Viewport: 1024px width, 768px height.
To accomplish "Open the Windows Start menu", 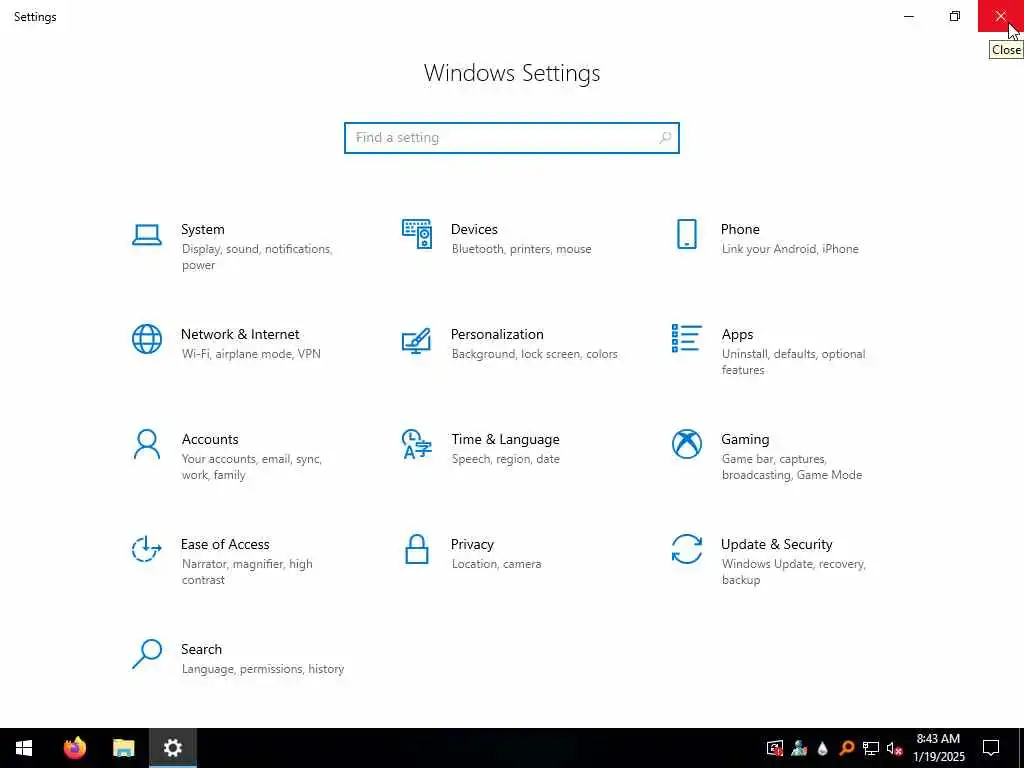I will [24, 748].
